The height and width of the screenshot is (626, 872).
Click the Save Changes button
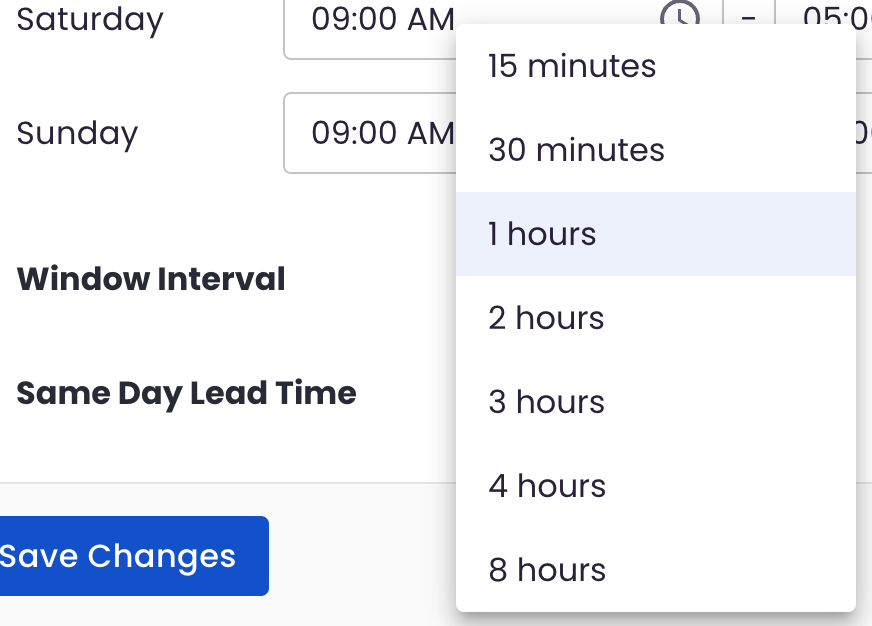[134, 556]
